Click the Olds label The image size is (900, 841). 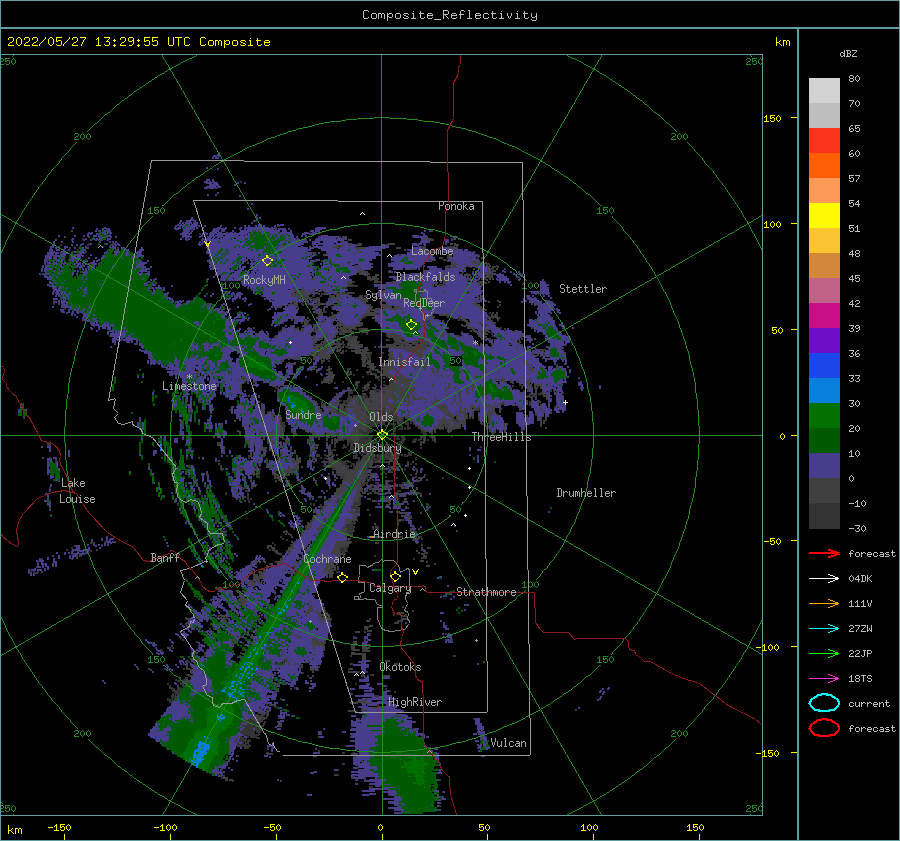[381, 417]
